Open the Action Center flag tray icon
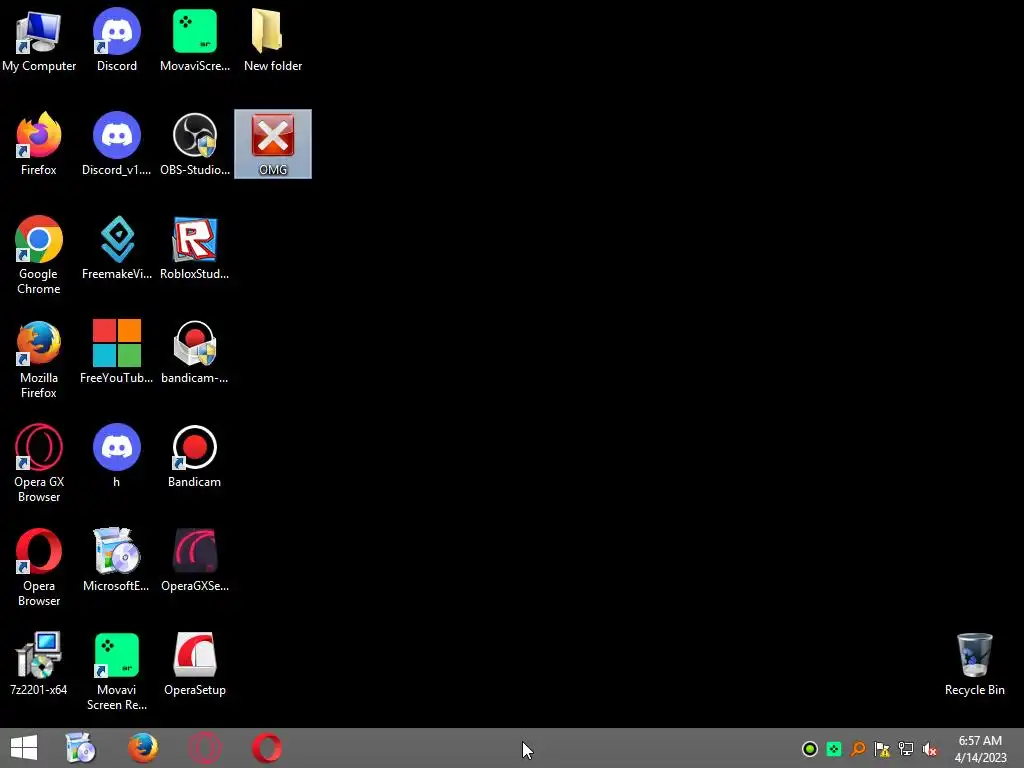The width and height of the screenshot is (1024, 768). pos(882,749)
